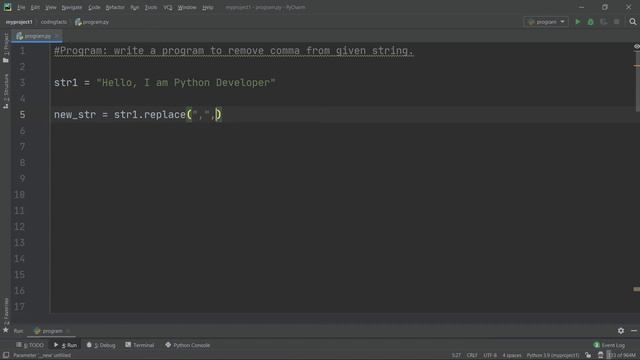Open Run panel settings gear icon
The image size is (640, 360).
click(621, 331)
